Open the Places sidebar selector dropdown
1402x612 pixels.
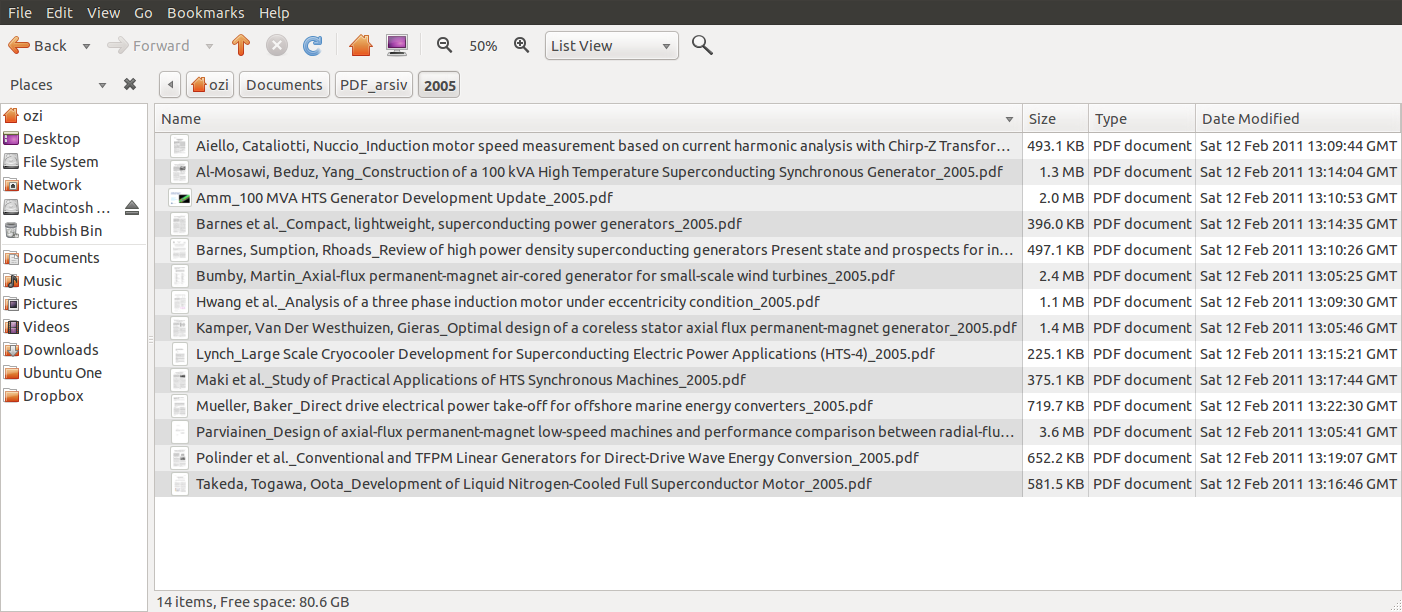coord(101,85)
